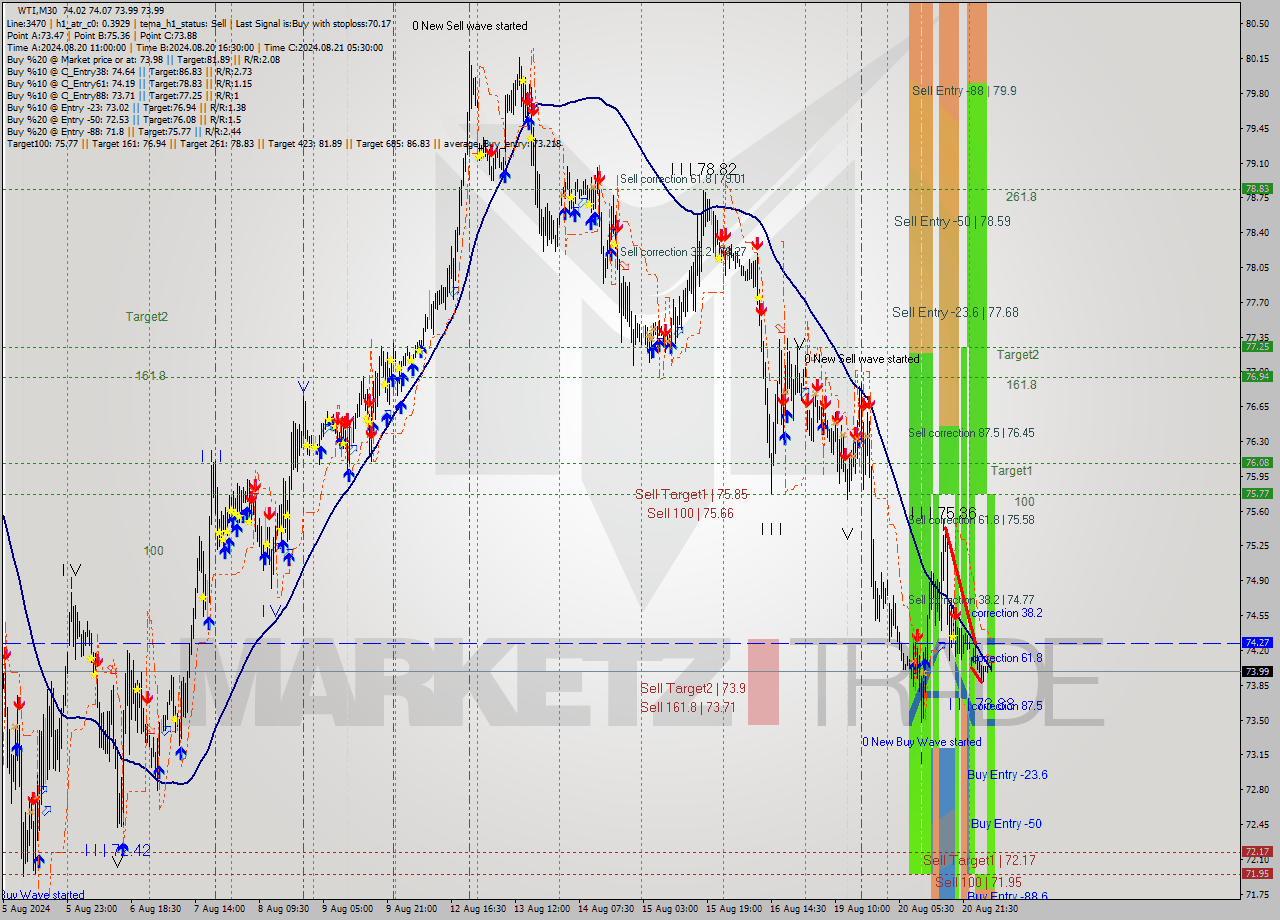Select the 'I I I 72.42' wave label
This screenshot has width=1280, height=920.
click(118, 850)
